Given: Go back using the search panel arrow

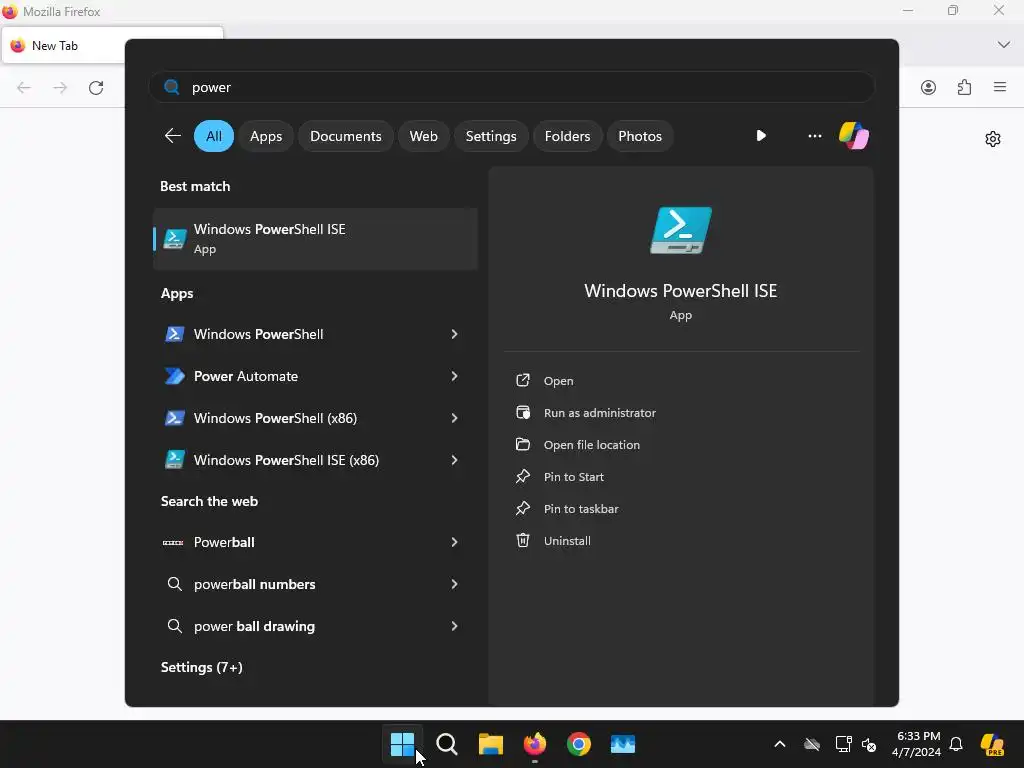Looking at the screenshot, I should pos(172,136).
